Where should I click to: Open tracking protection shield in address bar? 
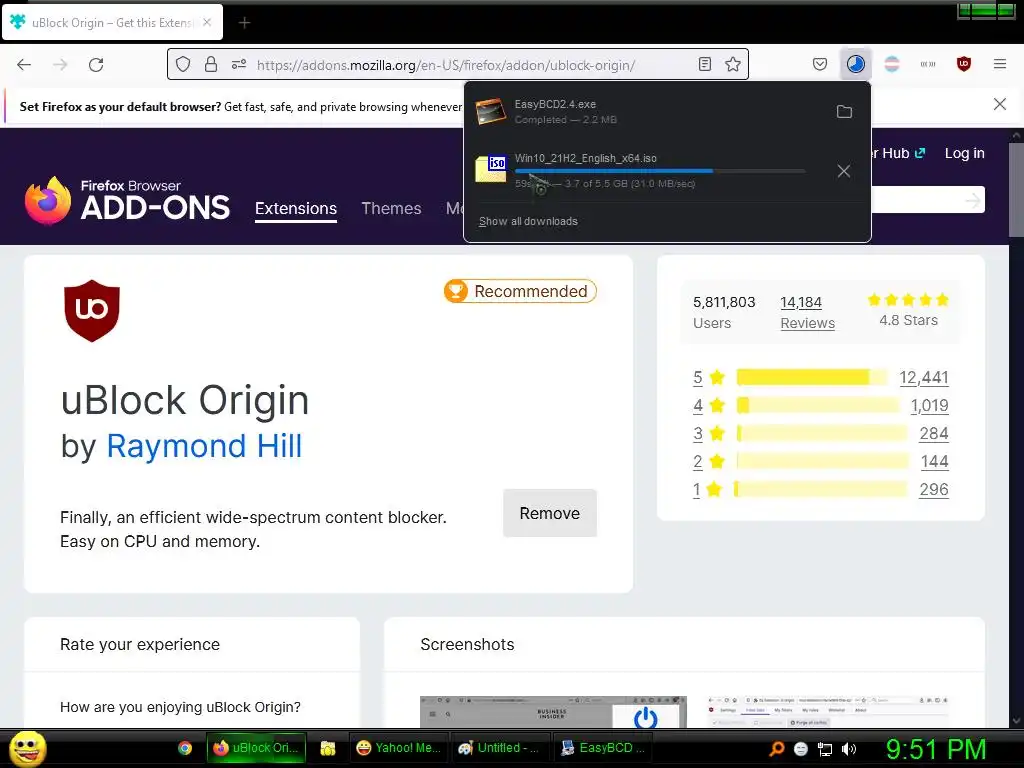coord(183,64)
